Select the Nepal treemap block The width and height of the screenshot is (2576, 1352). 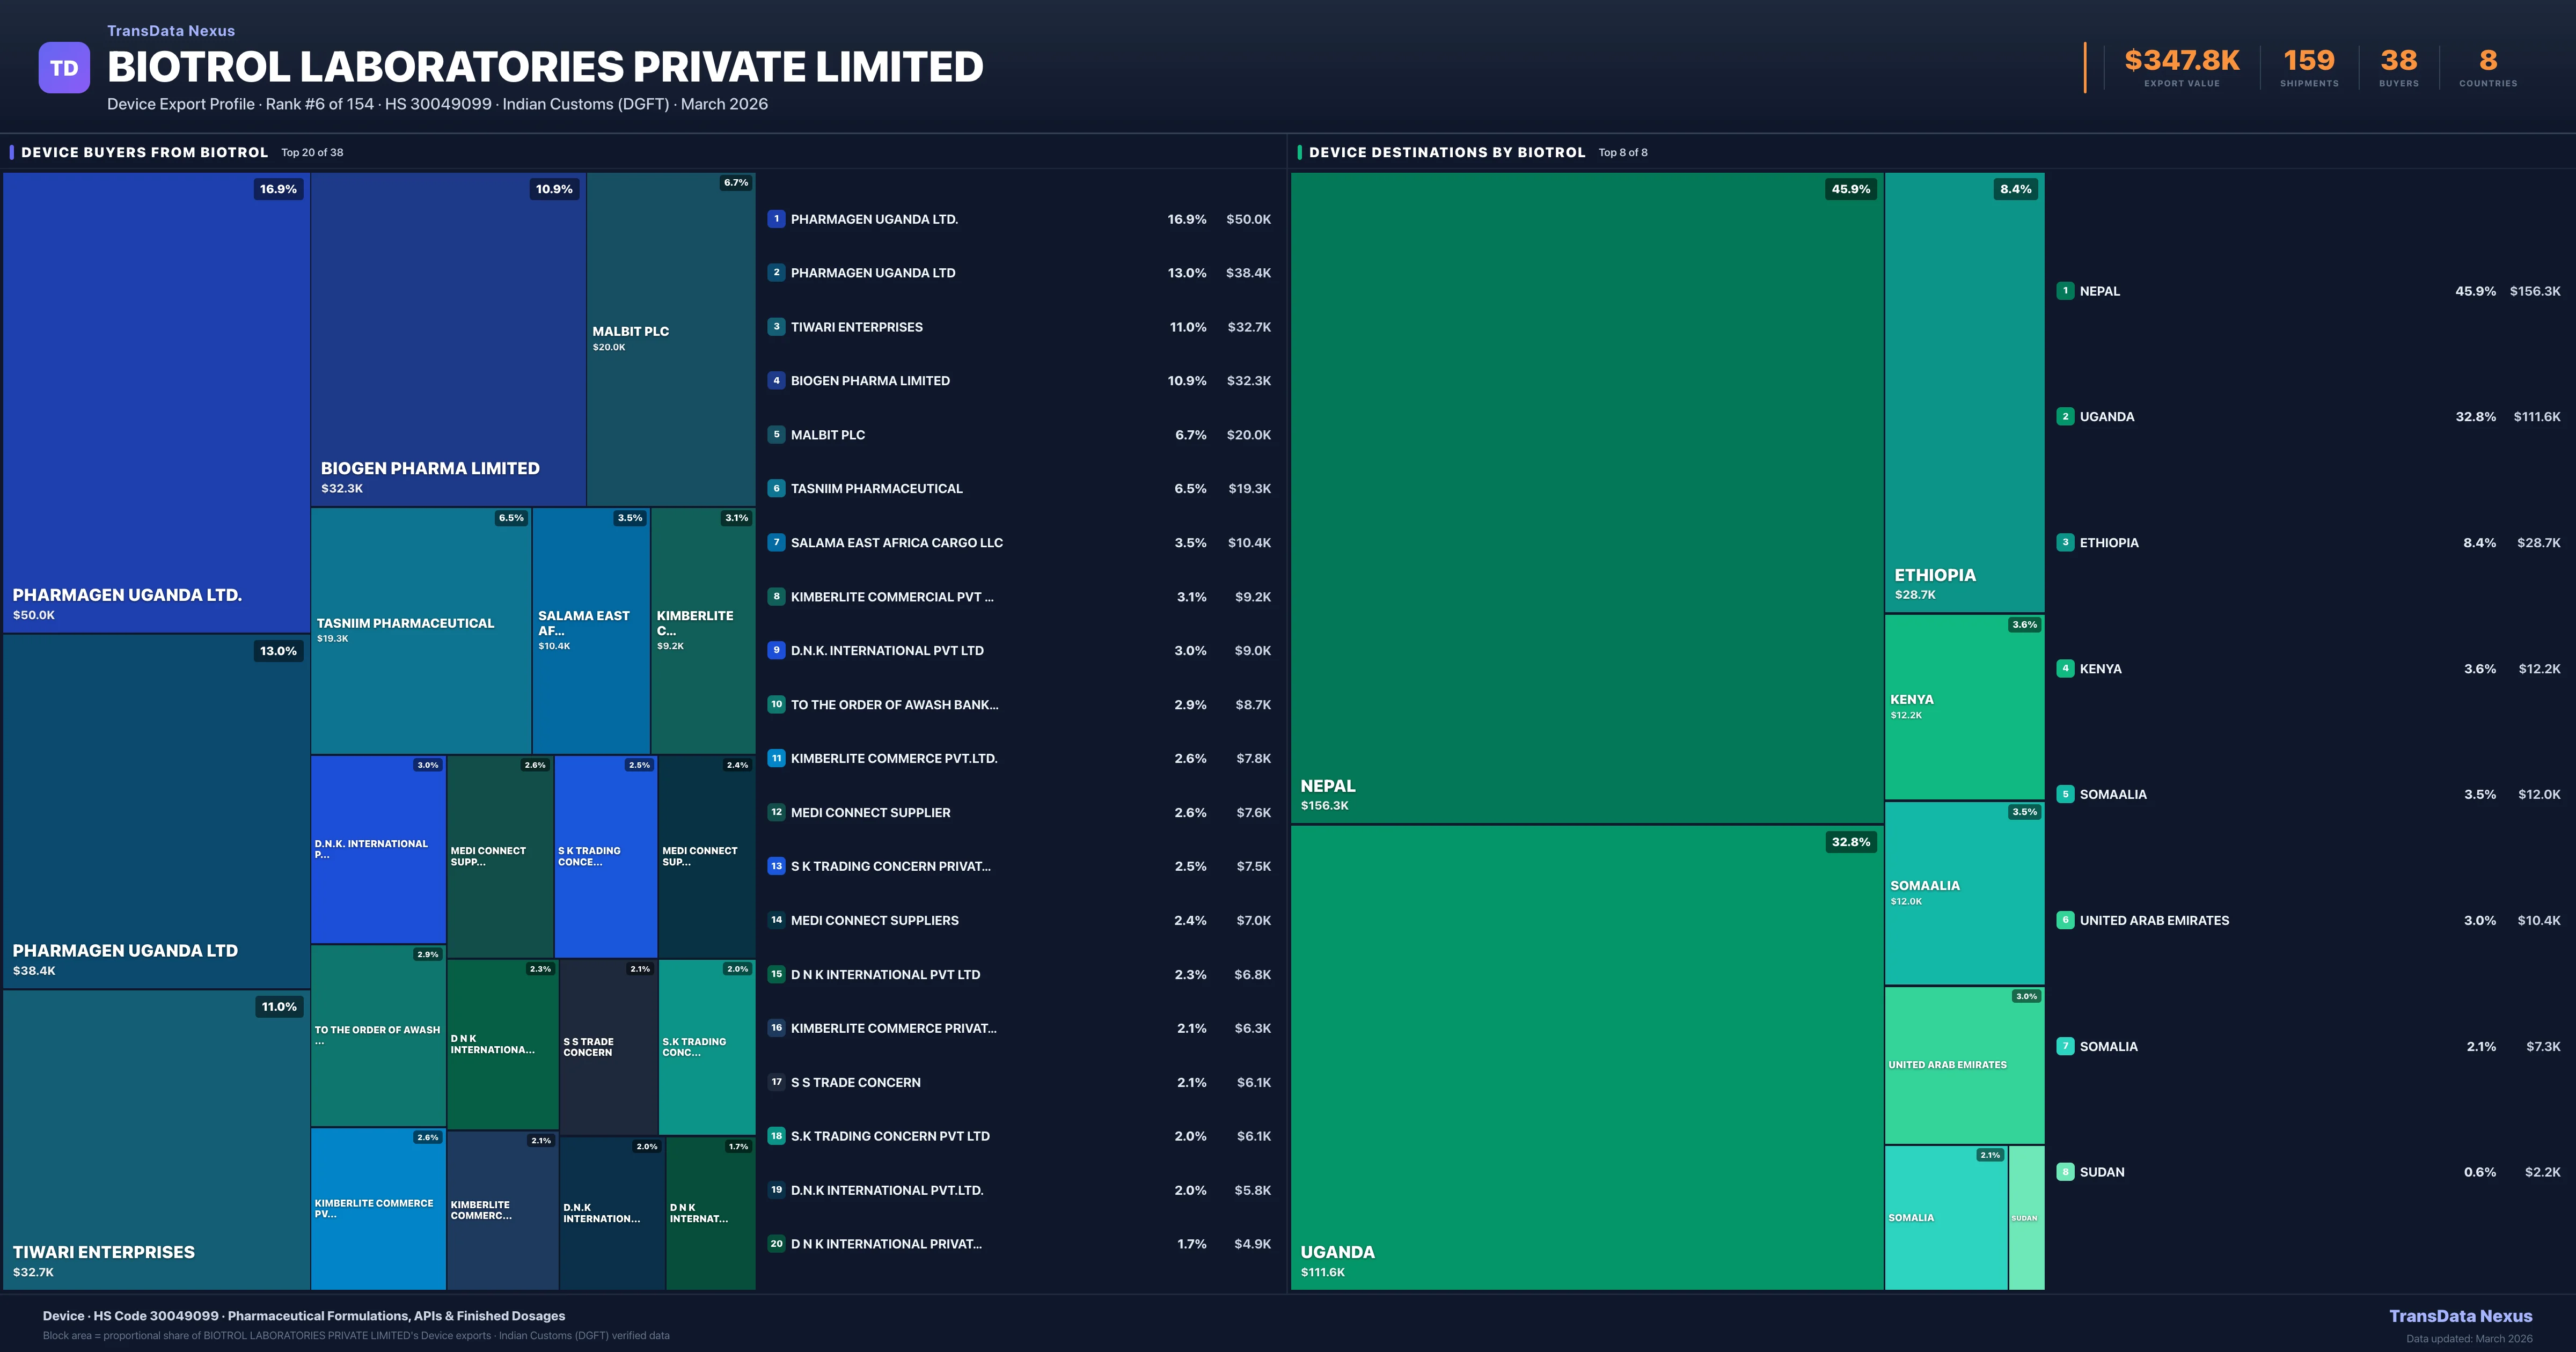tap(1586, 497)
